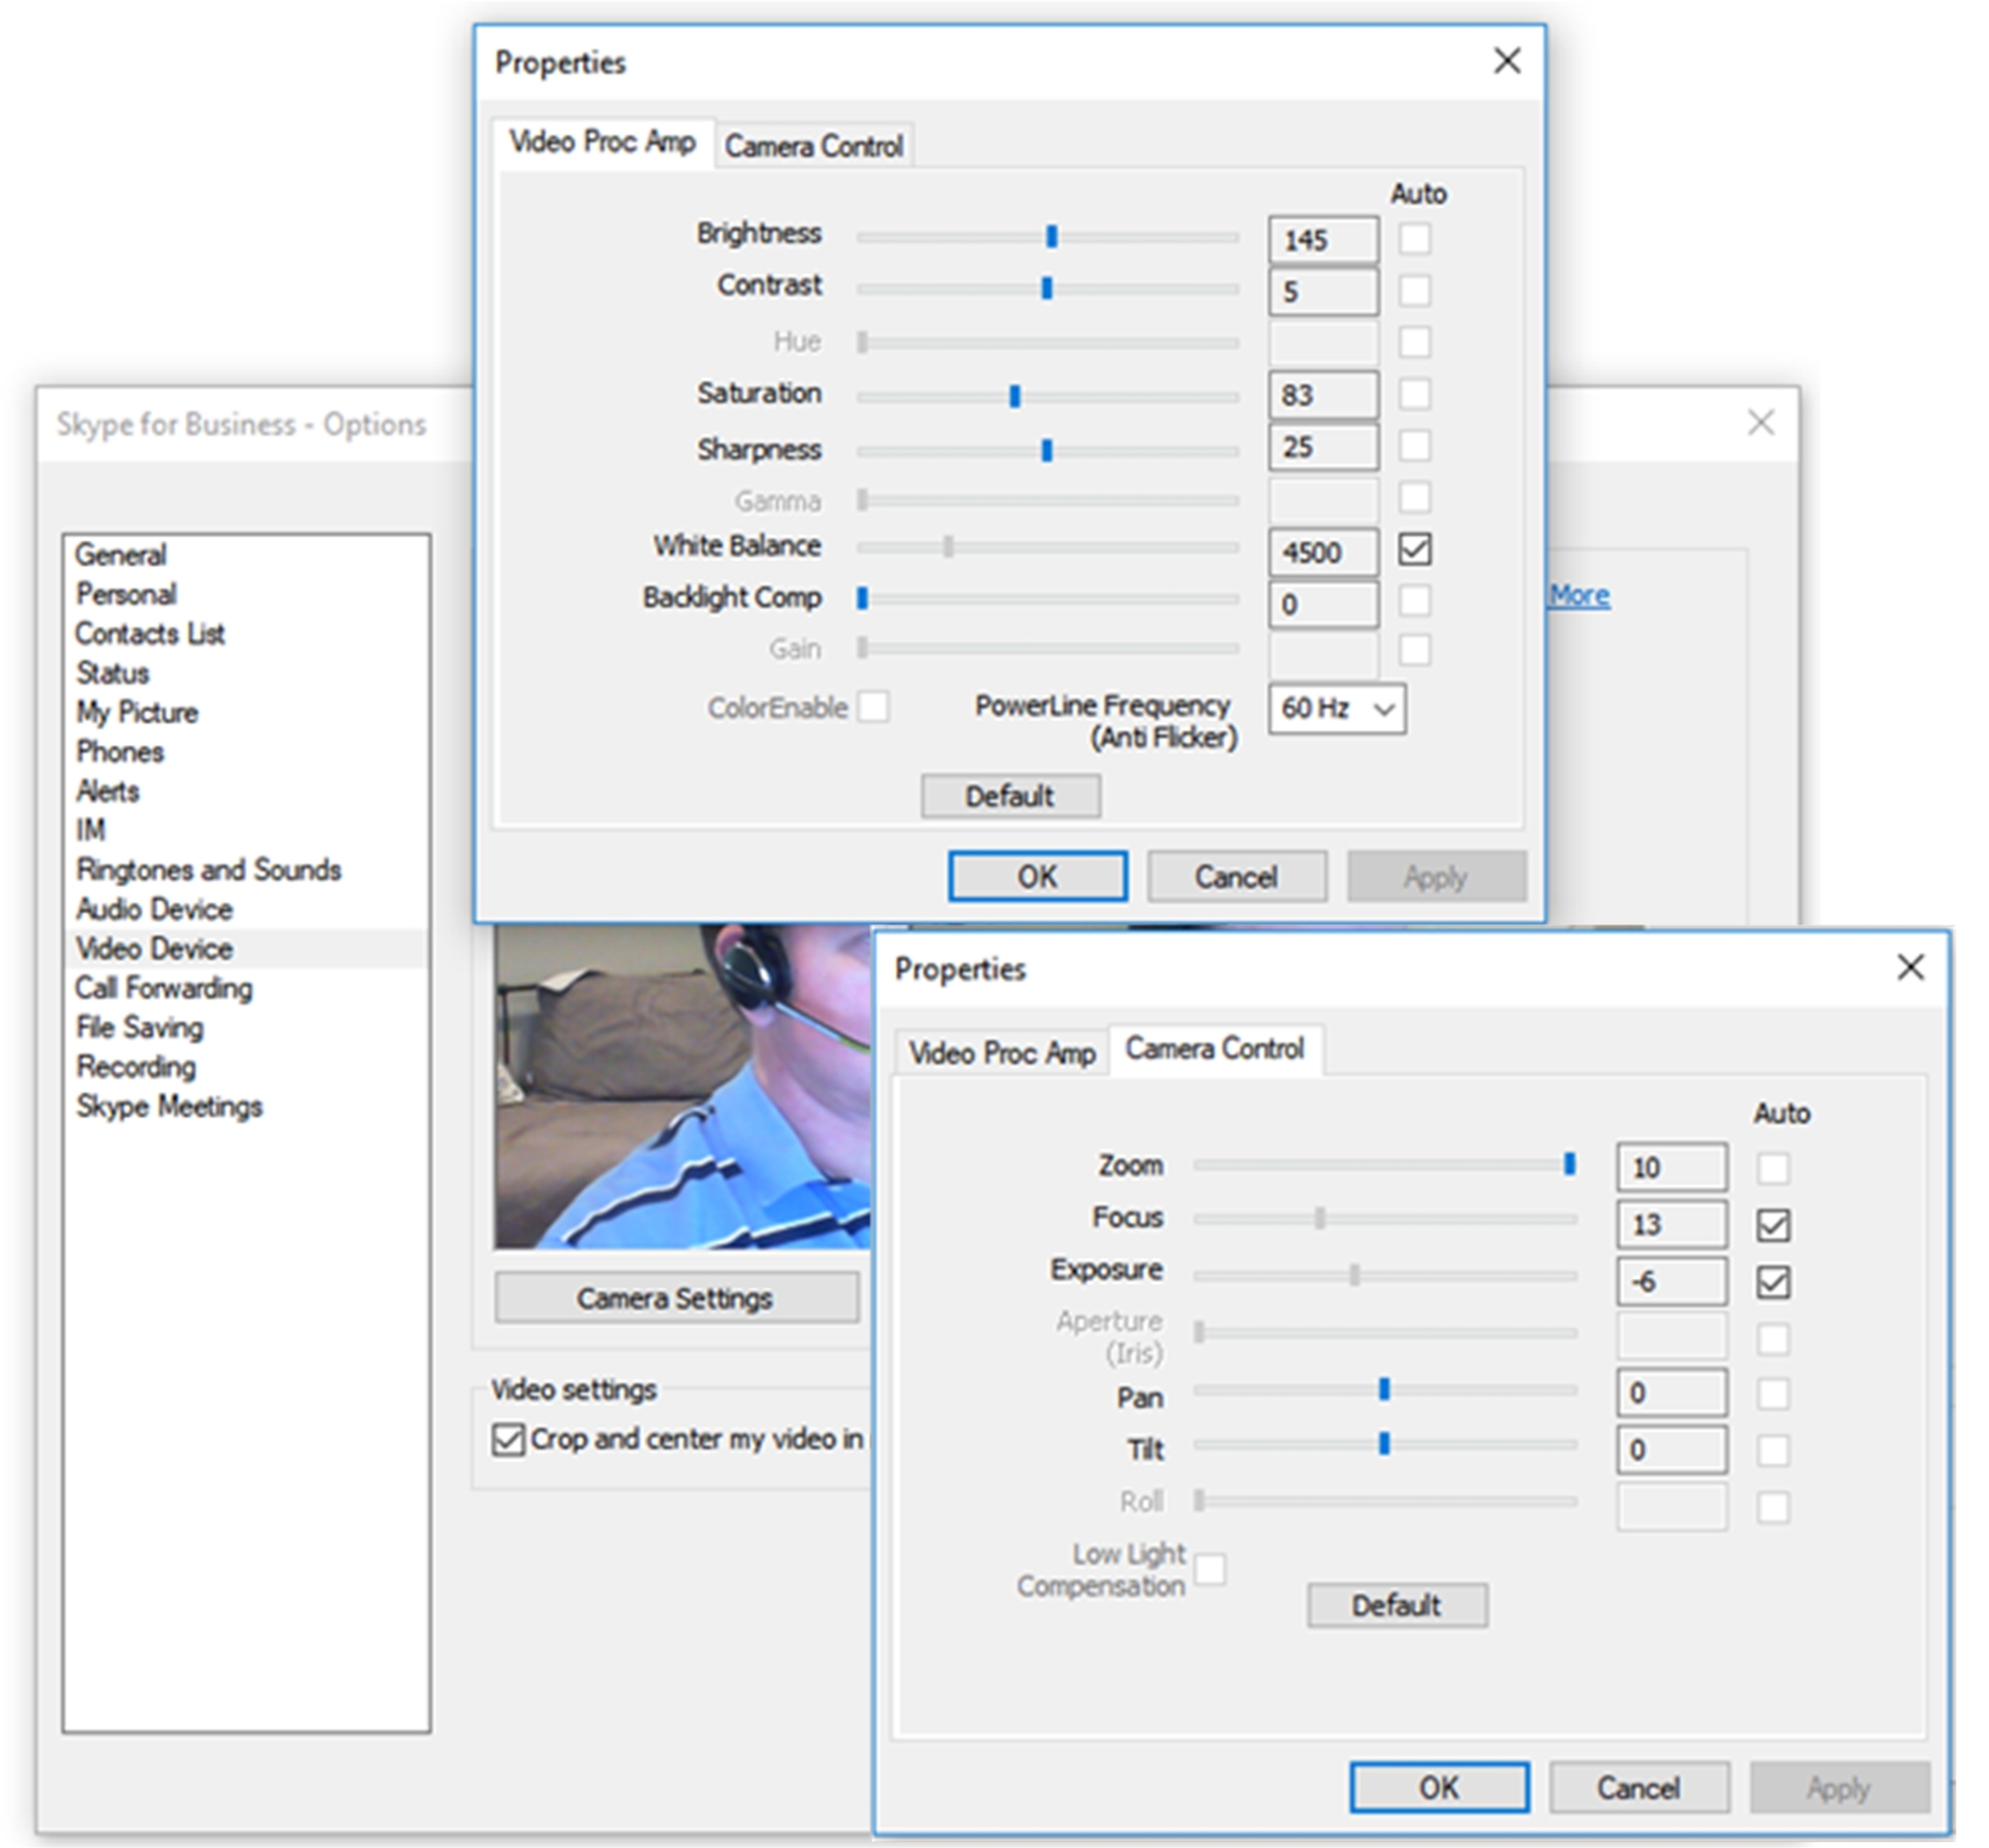This screenshot has height=1848, width=1989.
Task: Click OK in lower Properties dialog
Action: (x=1438, y=1787)
